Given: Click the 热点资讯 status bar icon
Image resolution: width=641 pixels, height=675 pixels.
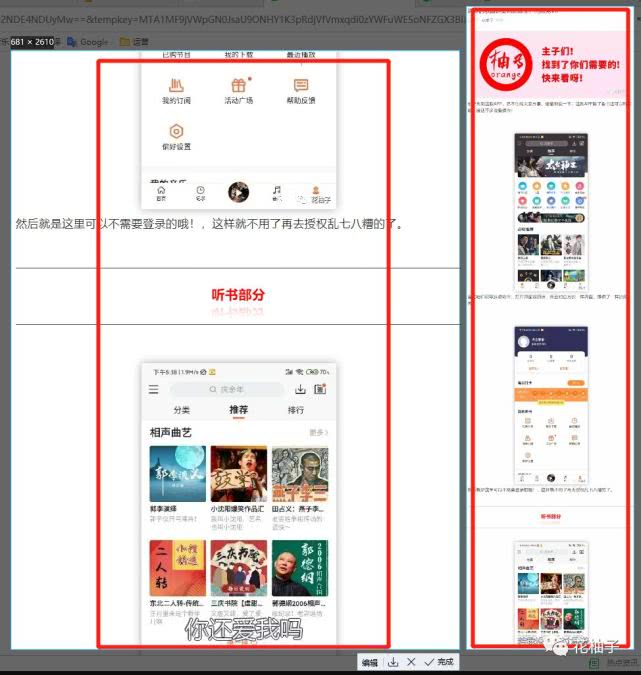Looking at the screenshot, I should tap(594, 664).
